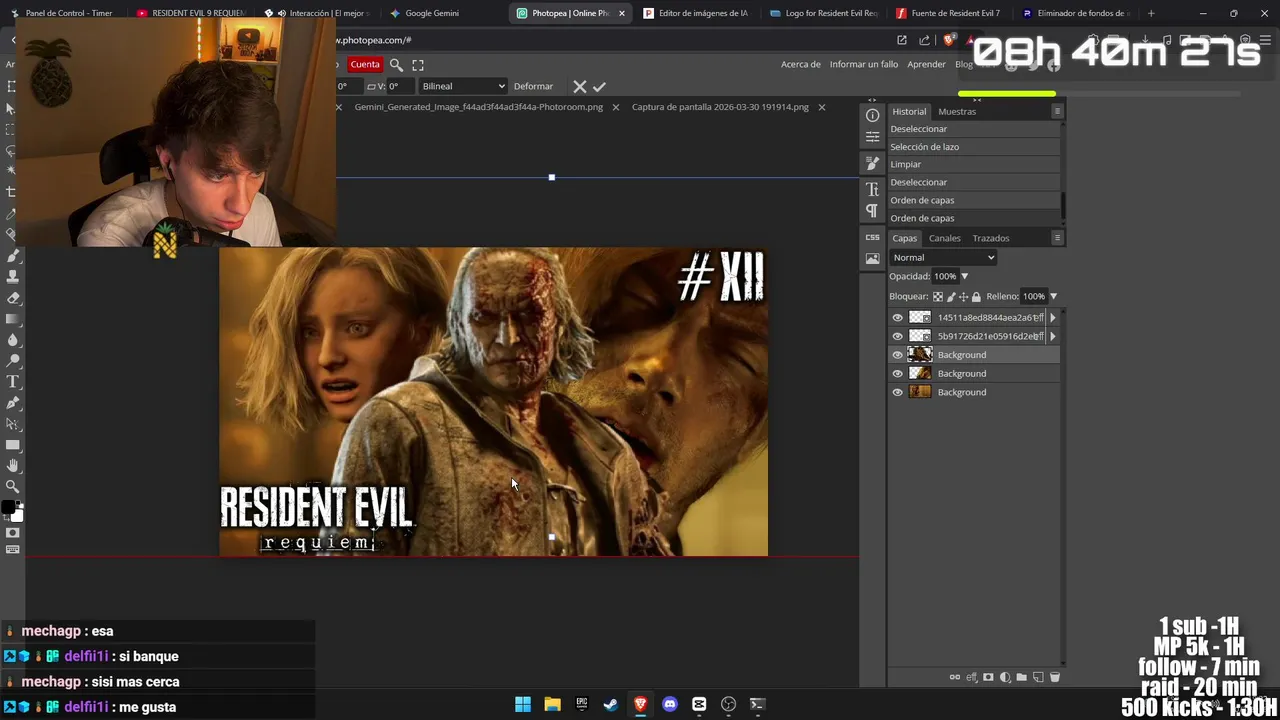Image resolution: width=1280 pixels, height=720 pixels.
Task: Select the Rectangle Select tool
Action: (11, 130)
